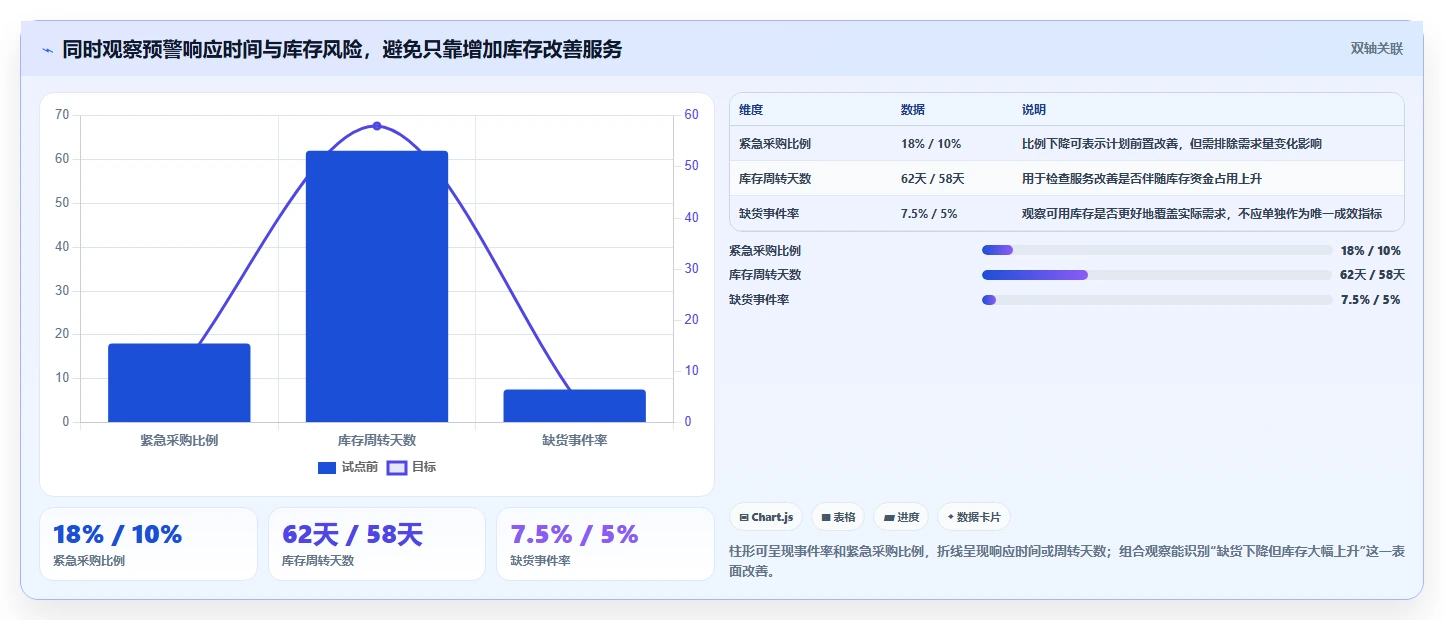Click the 说明 table column header
Viewport: 1444px width, 620px height.
tap(1034, 110)
